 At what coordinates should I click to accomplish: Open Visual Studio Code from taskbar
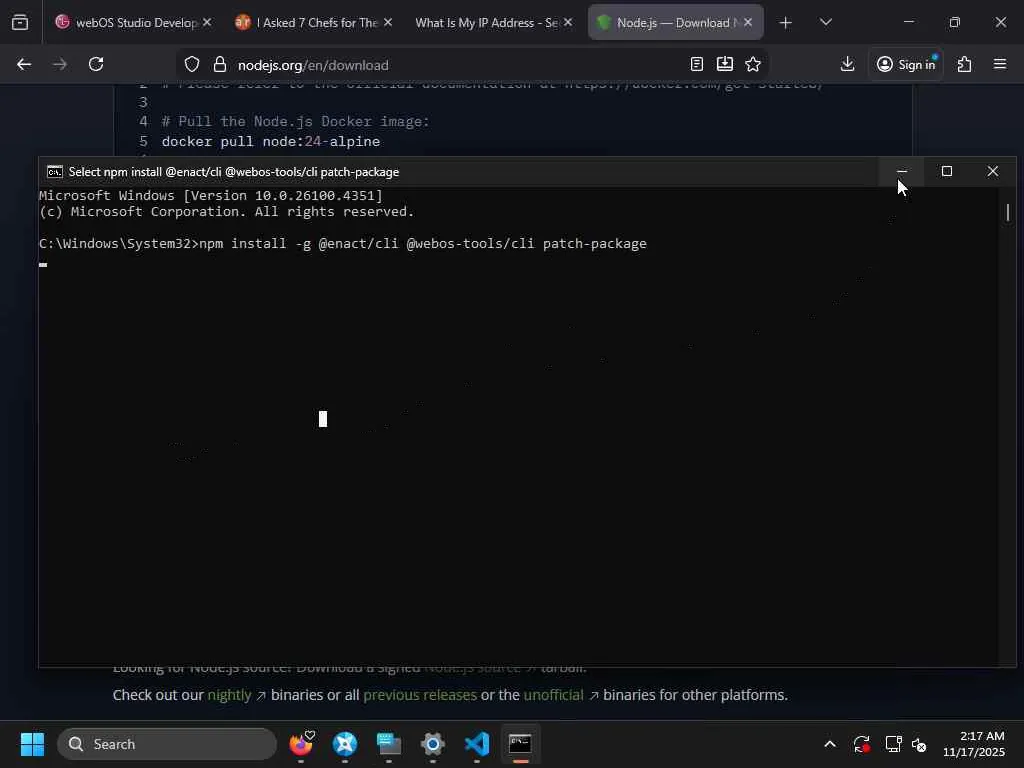(477, 744)
